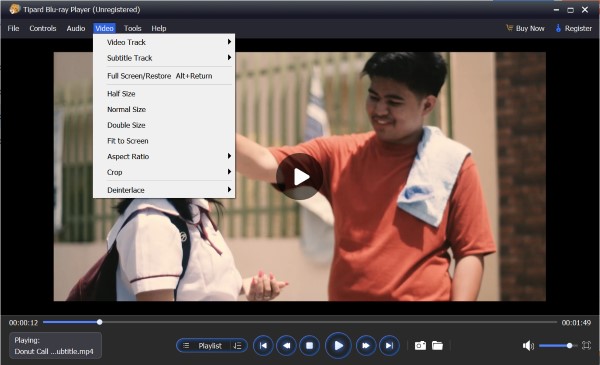Open the Help menu
Viewport: 600px width, 365px height.
tap(159, 28)
